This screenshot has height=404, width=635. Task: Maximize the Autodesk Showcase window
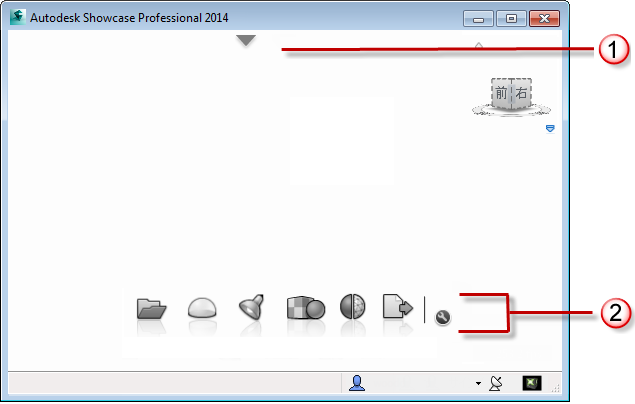coord(511,19)
